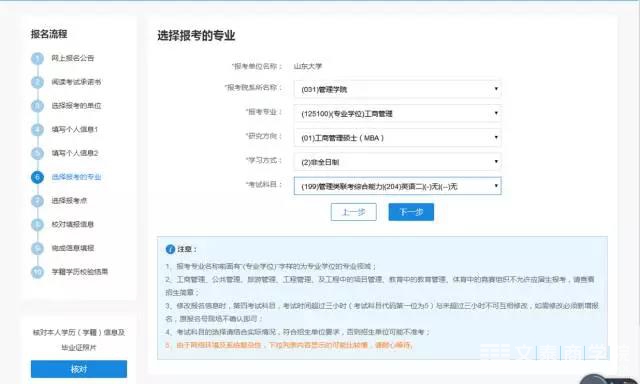This screenshot has height=384, width=640.
Task: Open the 报考专业 dropdown showing (125100)工商管理
Action: pyautogui.click(x=398, y=113)
